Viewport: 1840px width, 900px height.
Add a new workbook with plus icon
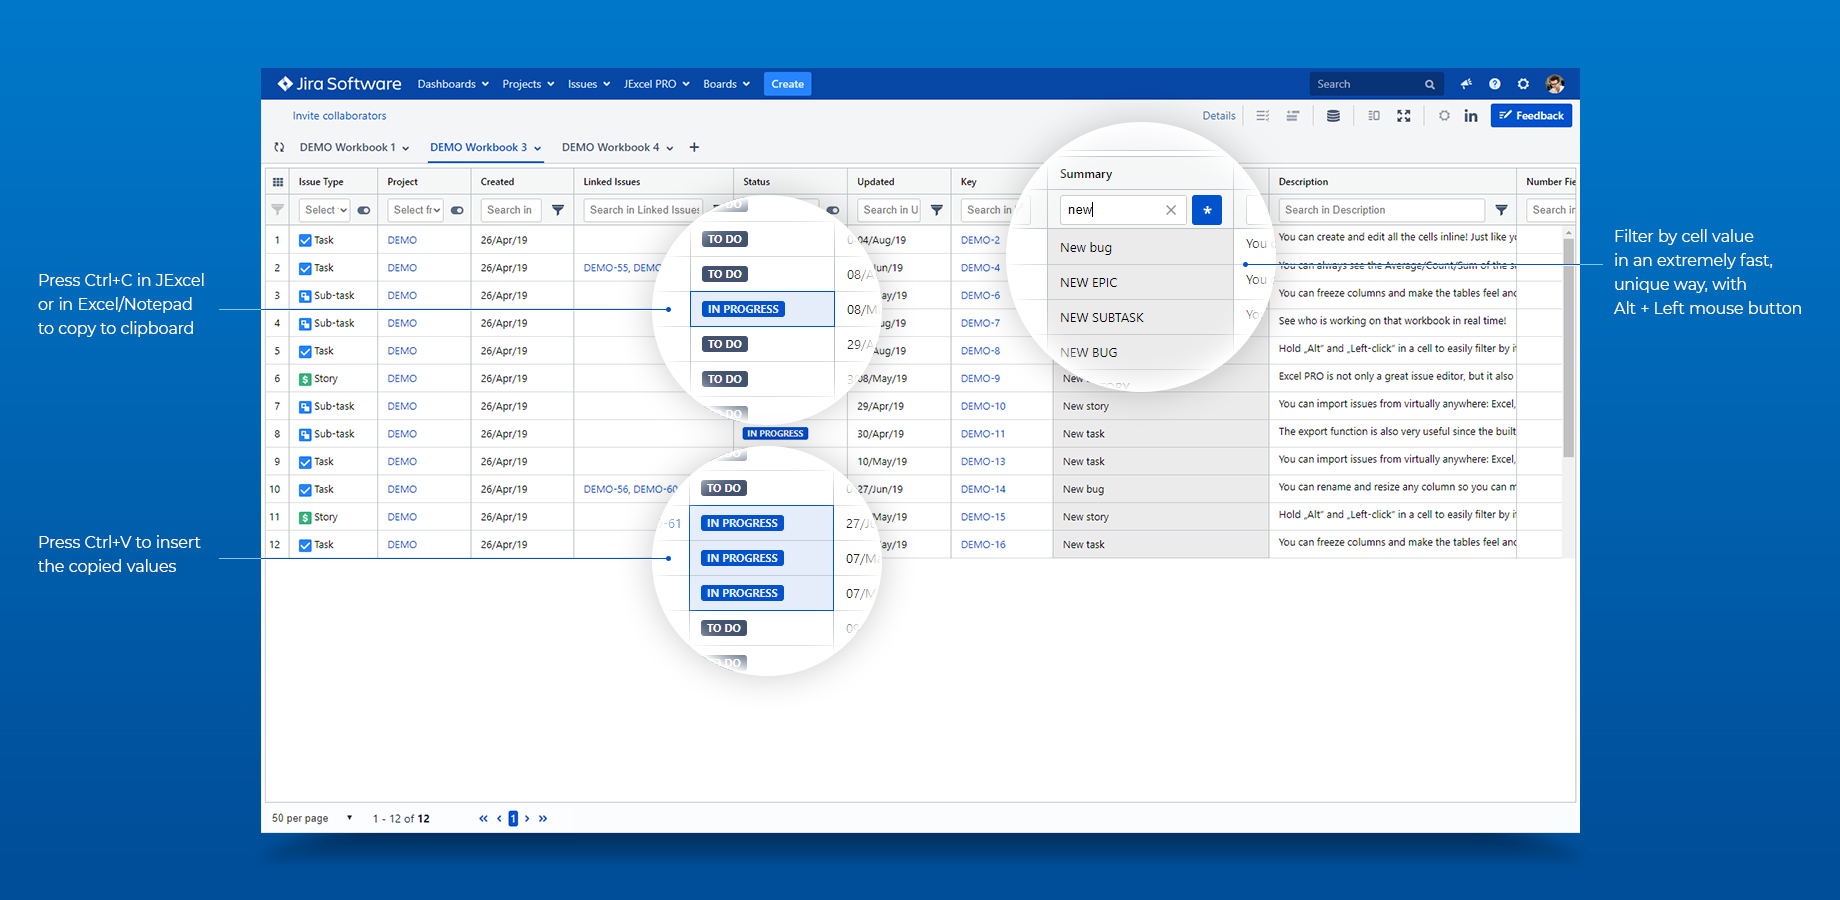694,147
